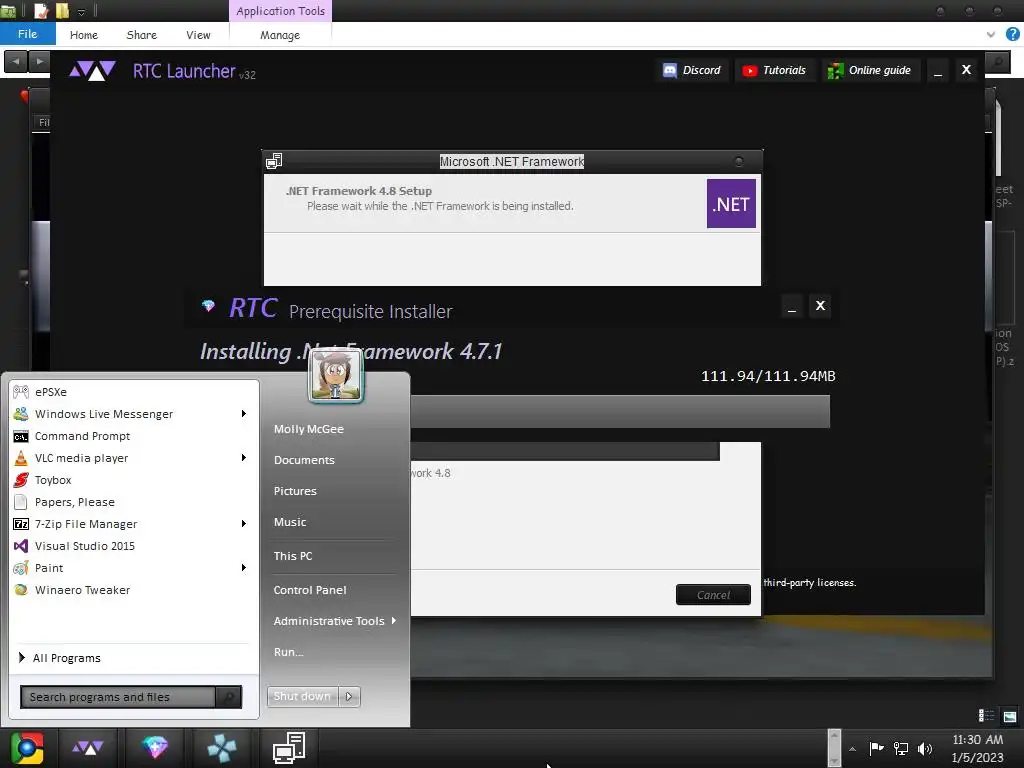Viewport: 1024px width, 768px height.
Task: Open Tutorials link in RTC Launcher
Action: pyautogui.click(x=775, y=70)
